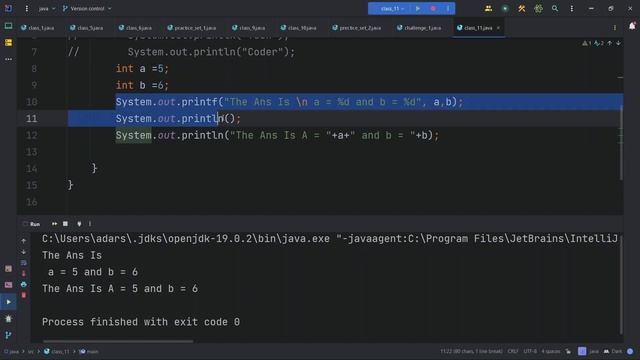Click java root in the breadcrumb bar
The height and width of the screenshot is (360, 640).
11,351
